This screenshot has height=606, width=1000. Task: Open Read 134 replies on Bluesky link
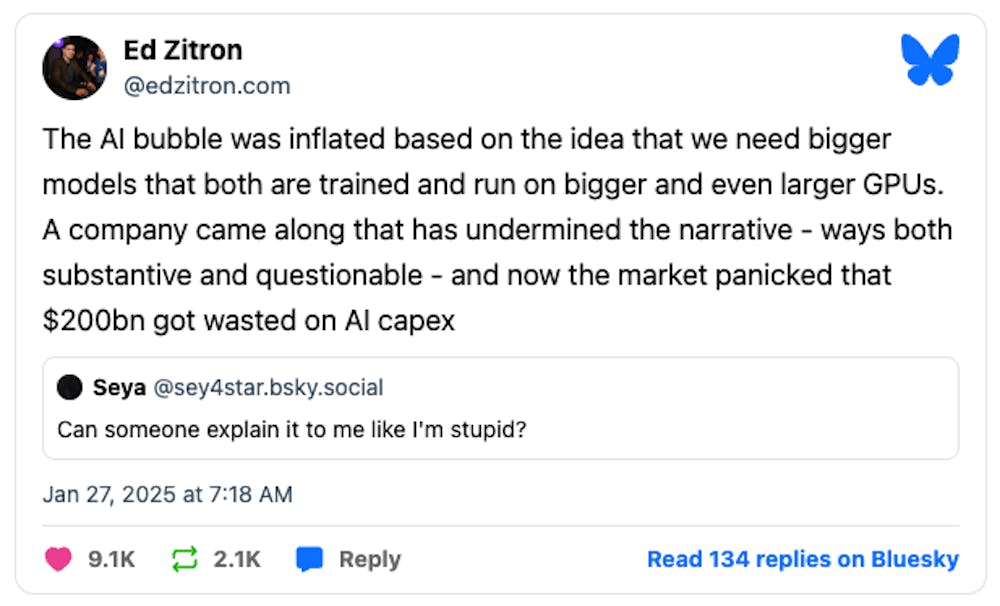[803, 559]
